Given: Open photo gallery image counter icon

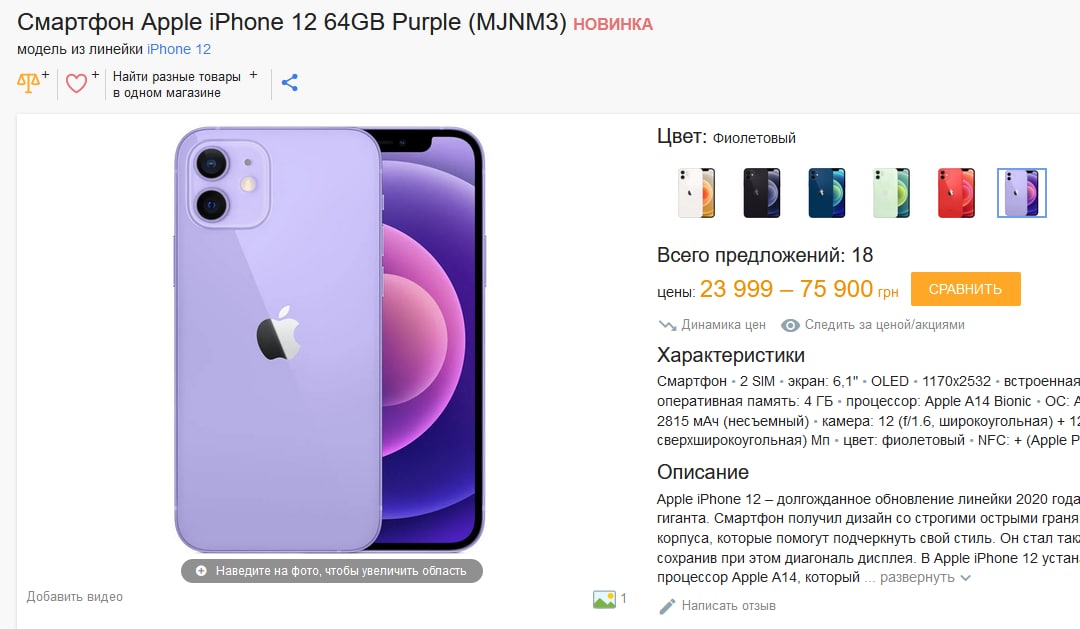Looking at the screenshot, I should tap(604, 599).
